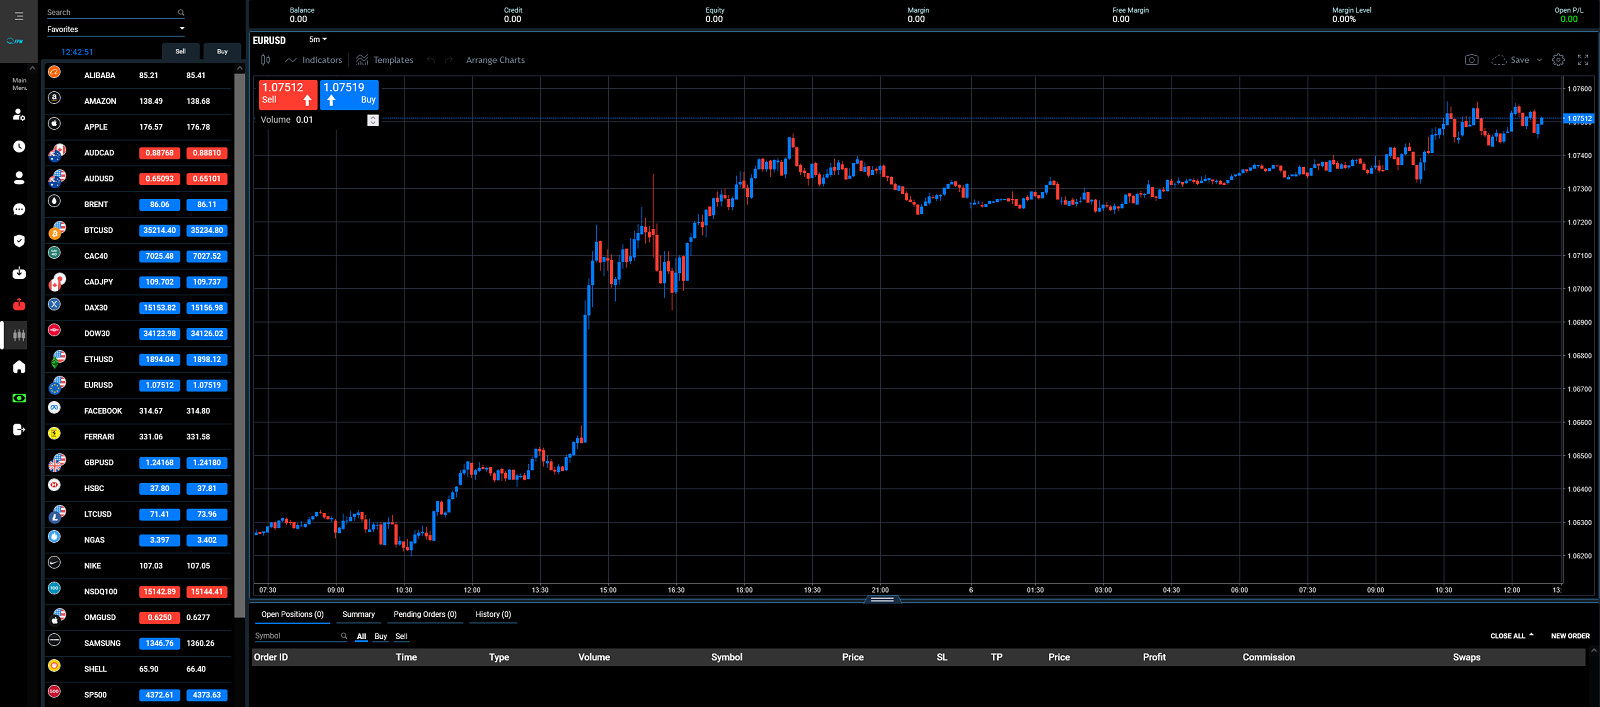Adjust the volume stepper arrows
1600x707 pixels.
(x=373, y=120)
